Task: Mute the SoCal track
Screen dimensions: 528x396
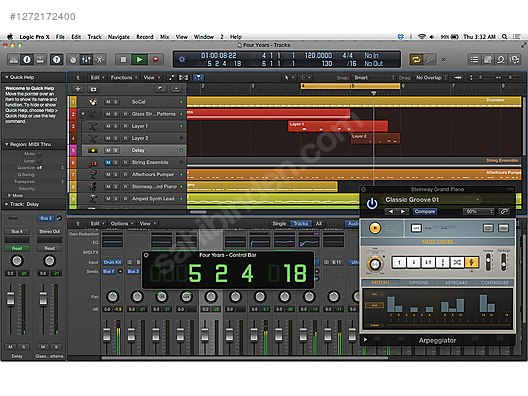Action: [x=108, y=102]
